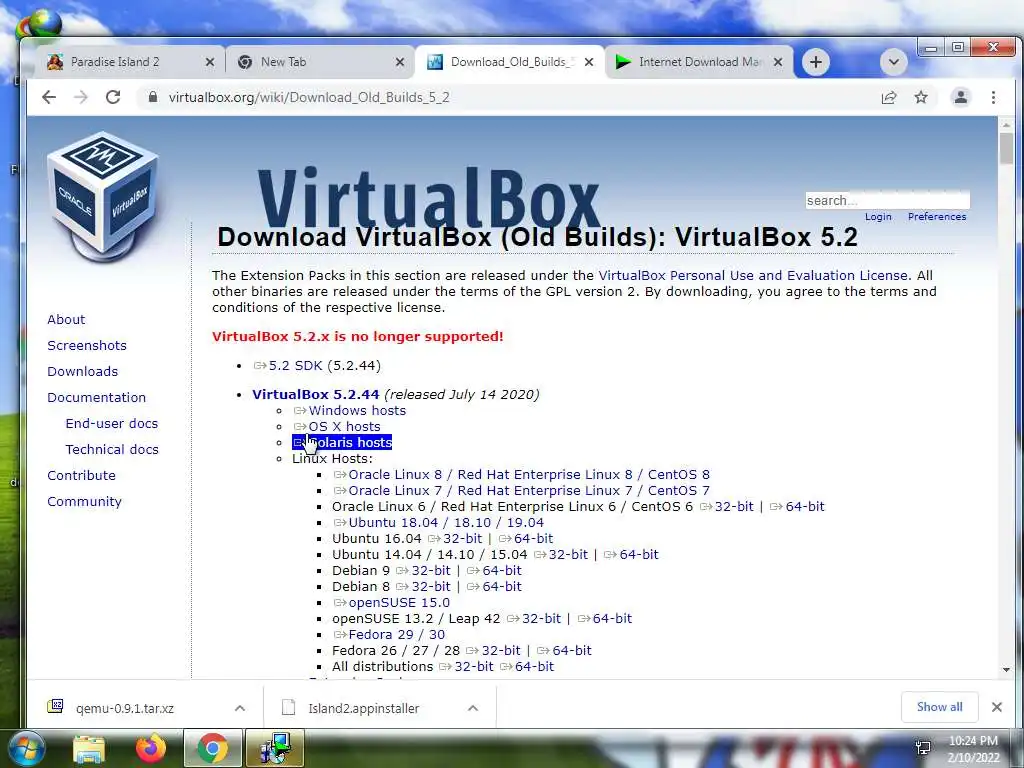Close the Download_Old_Builds tab
Viewport: 1024px width, 768px height.
click(x=589, y=62)
